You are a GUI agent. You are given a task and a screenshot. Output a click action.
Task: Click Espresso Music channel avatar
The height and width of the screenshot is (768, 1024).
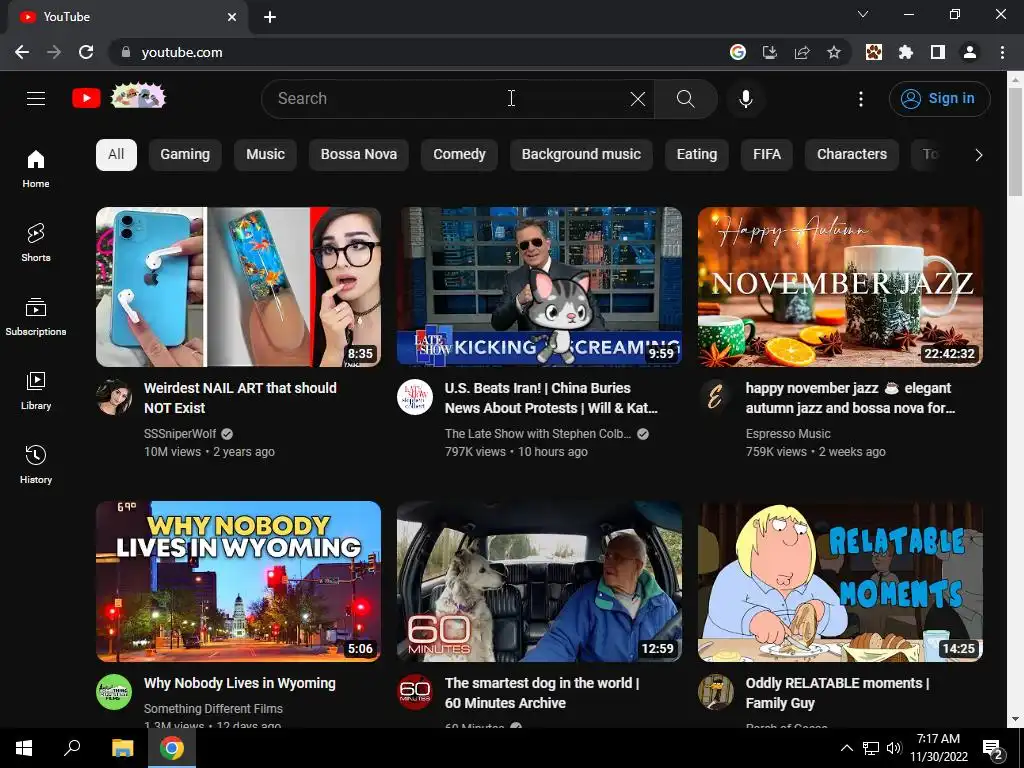(x=716, y=397)
